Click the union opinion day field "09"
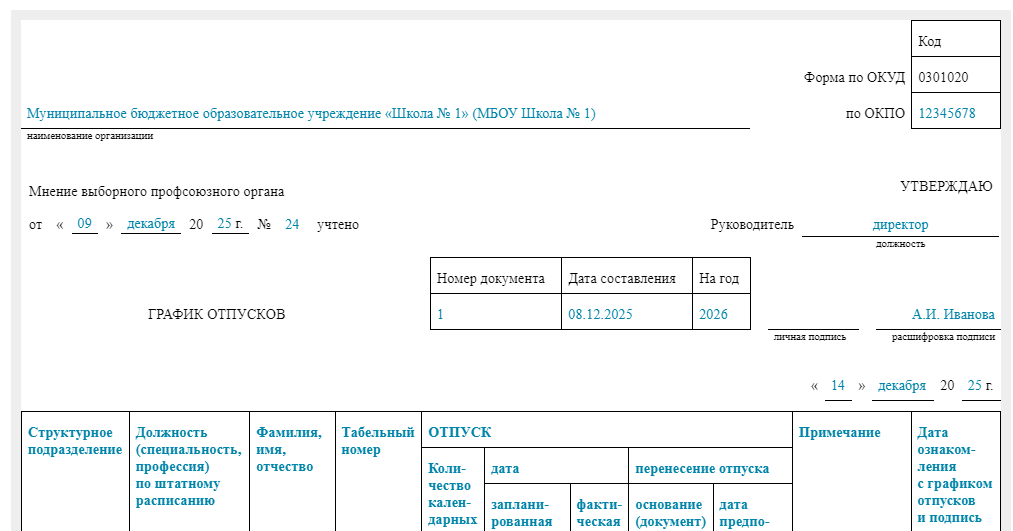Image resolution: width=1013 pixels, height=531 pixels. [85, 224]
